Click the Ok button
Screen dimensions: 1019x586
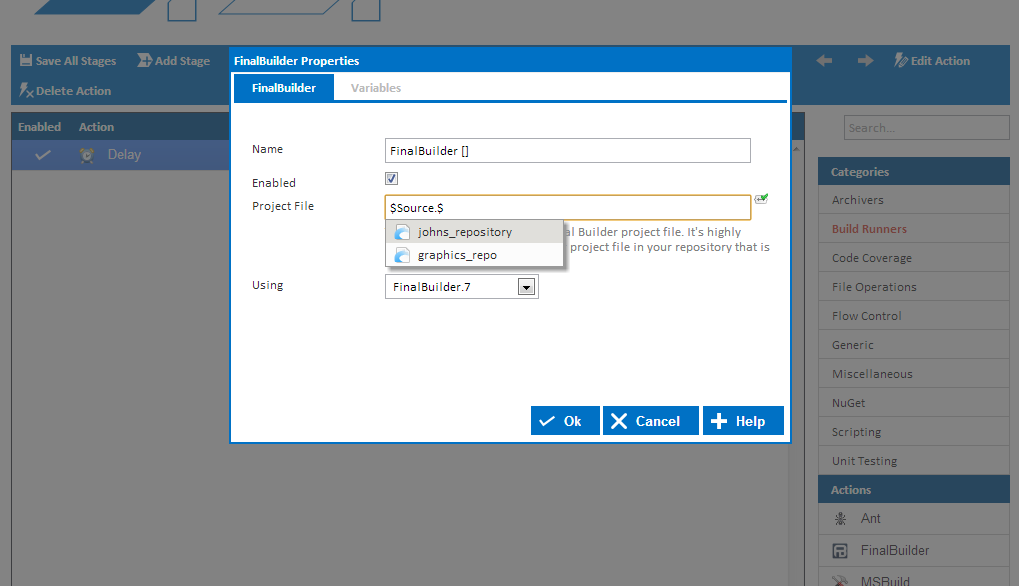click(x=565, y=421)
